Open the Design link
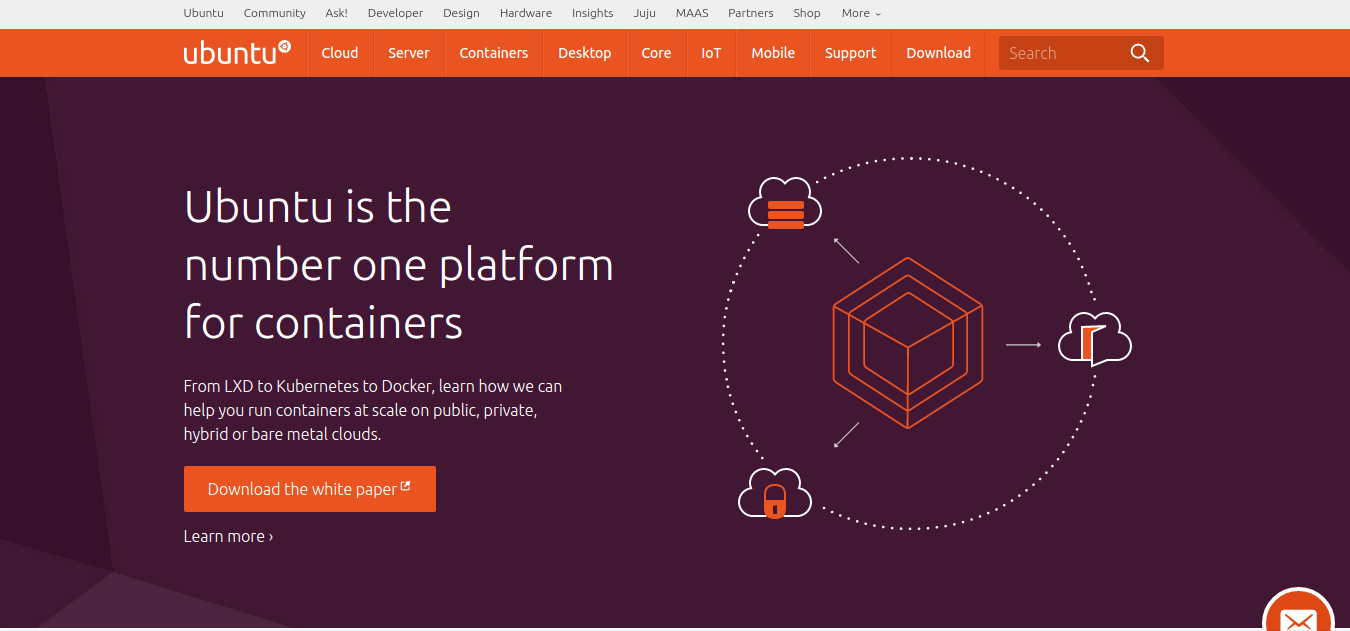This screenshot has width=1350, height=631. tap(461, 13)
